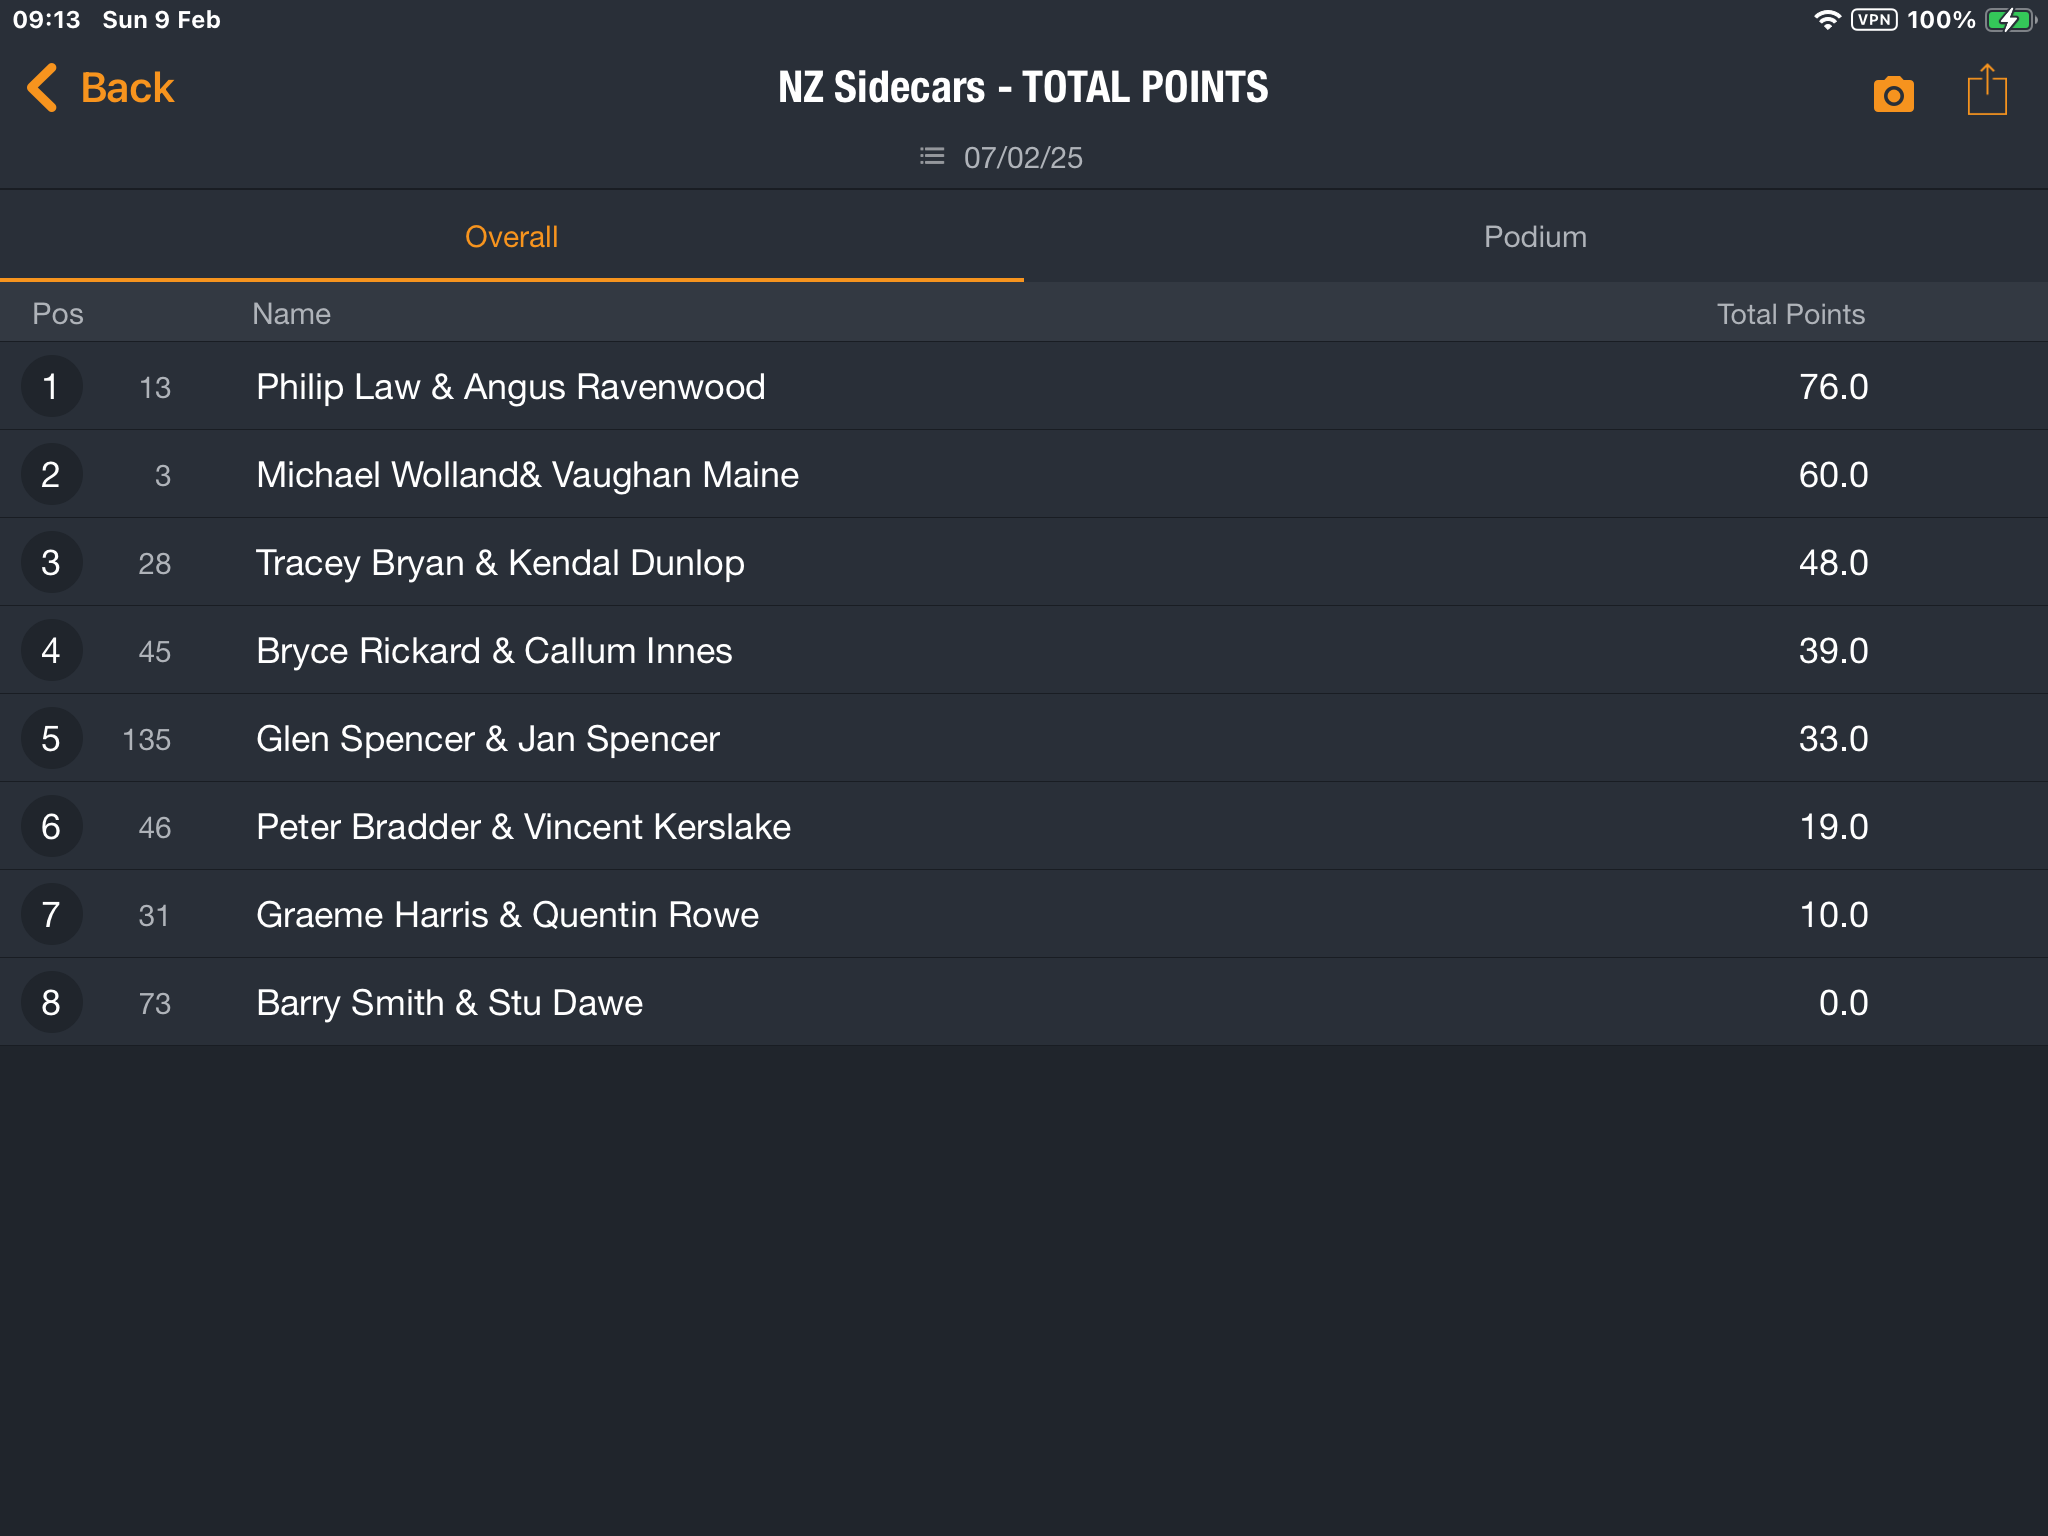Viewport: 2048px width, 1536px height.
Task: Click the back chevron arrow icon
Action: pos(42,88)
